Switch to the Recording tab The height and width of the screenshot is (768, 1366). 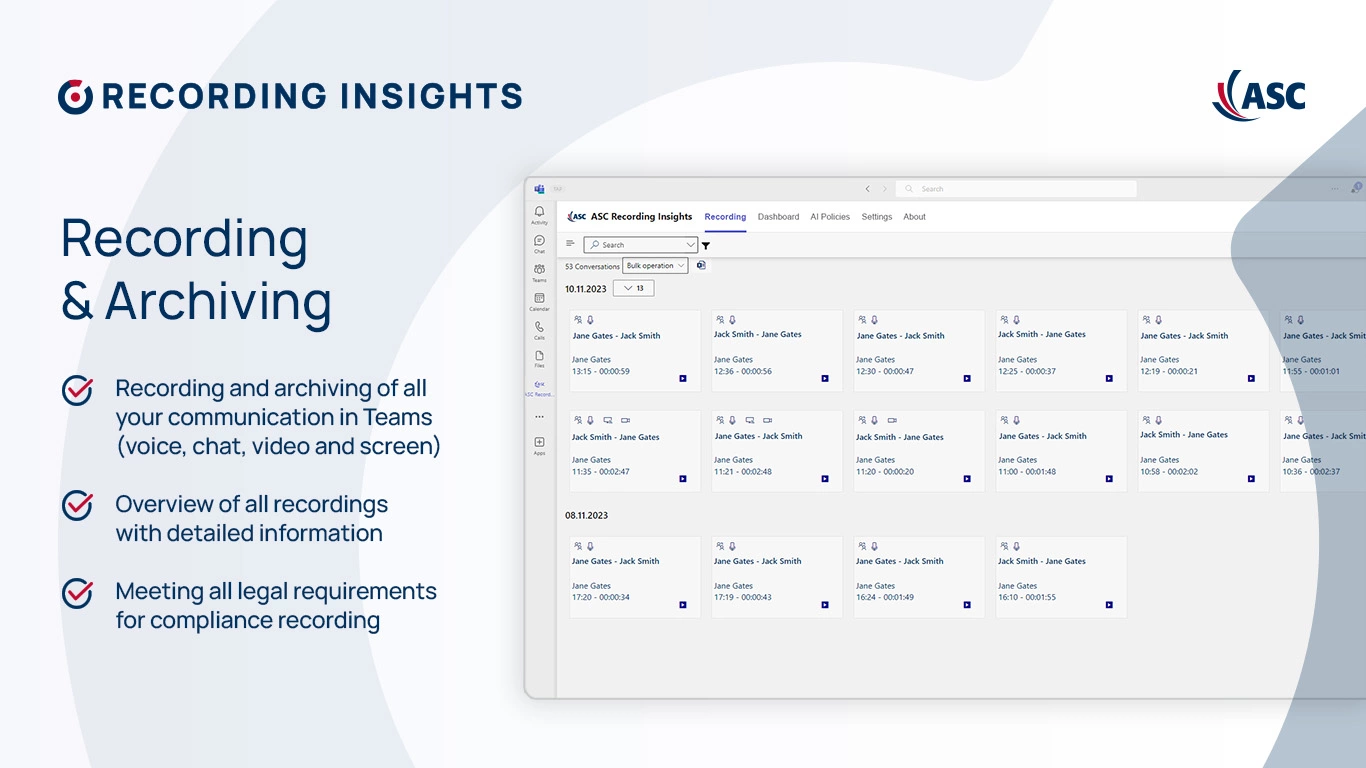[725, 217]
